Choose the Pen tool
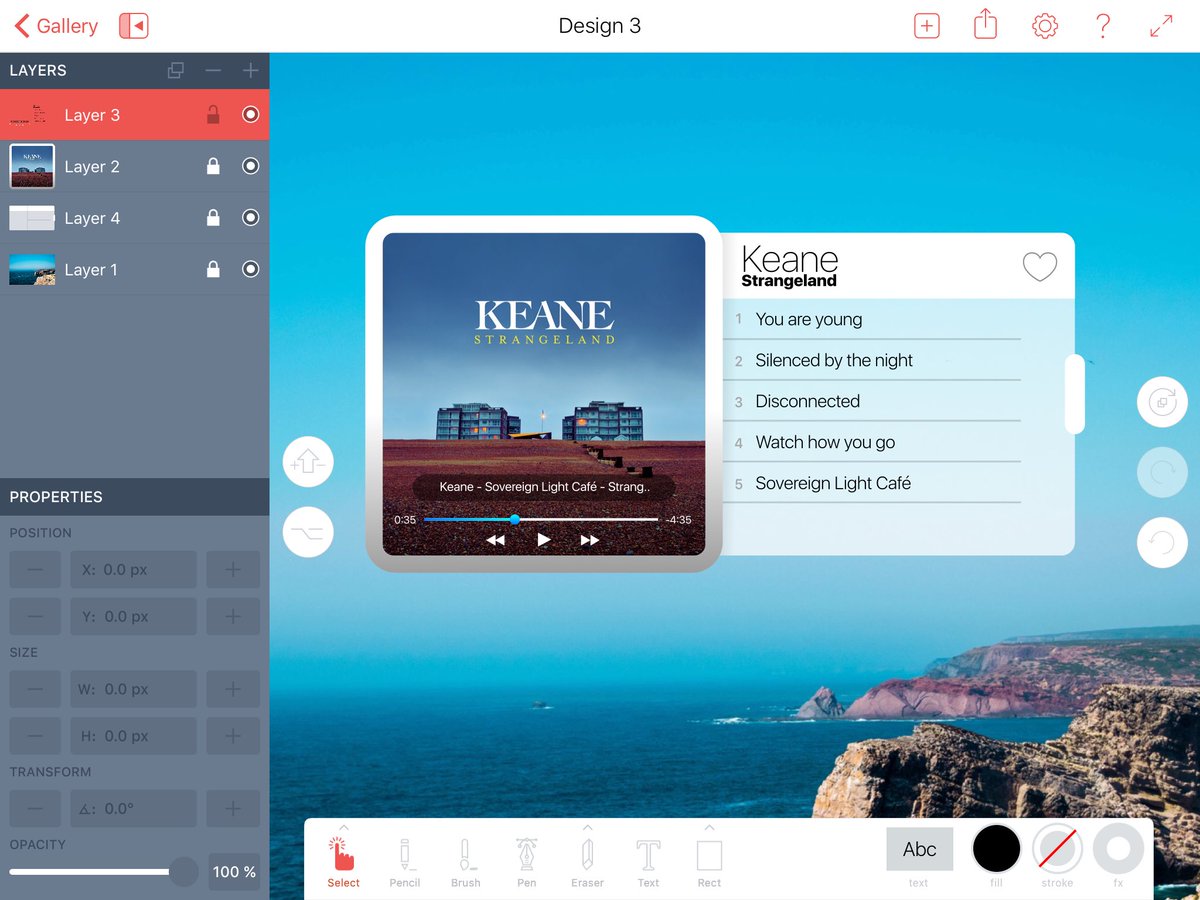The image size is (1200, 900). point(527,862)
